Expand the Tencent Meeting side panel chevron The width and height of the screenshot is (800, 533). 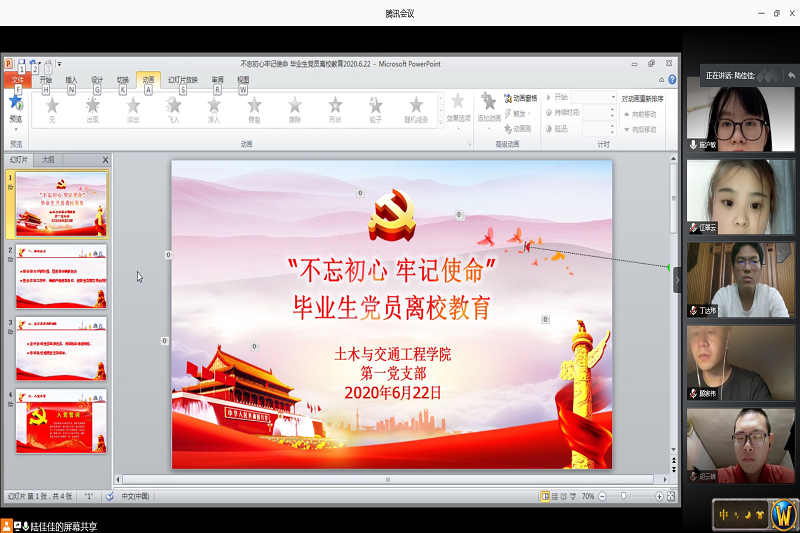pyautogui.click(x=677, y=280)
